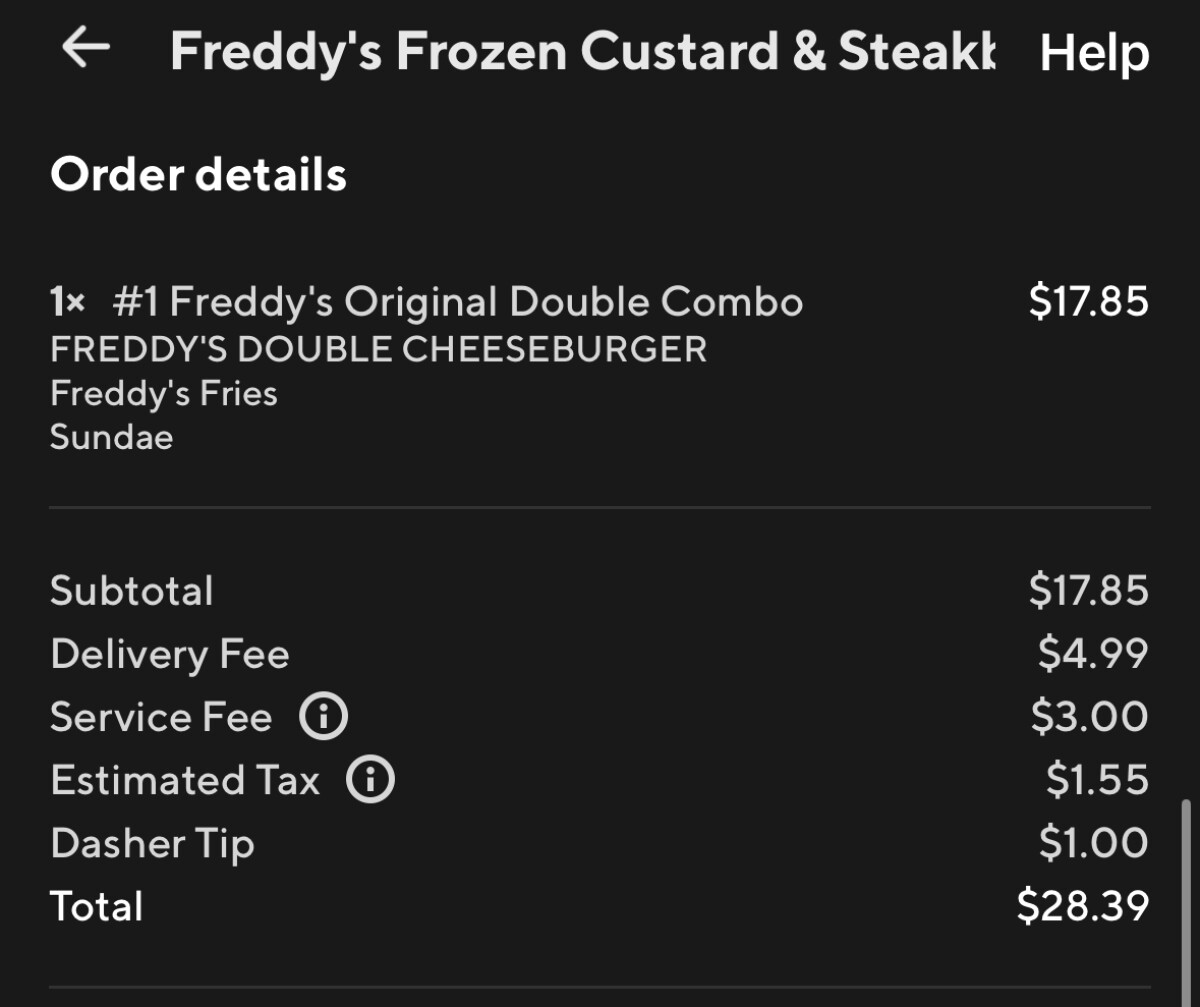Open the Service Fee info icon
Screen dimensions: 1200x1007
pyautogui.click(x=323, y=717)
